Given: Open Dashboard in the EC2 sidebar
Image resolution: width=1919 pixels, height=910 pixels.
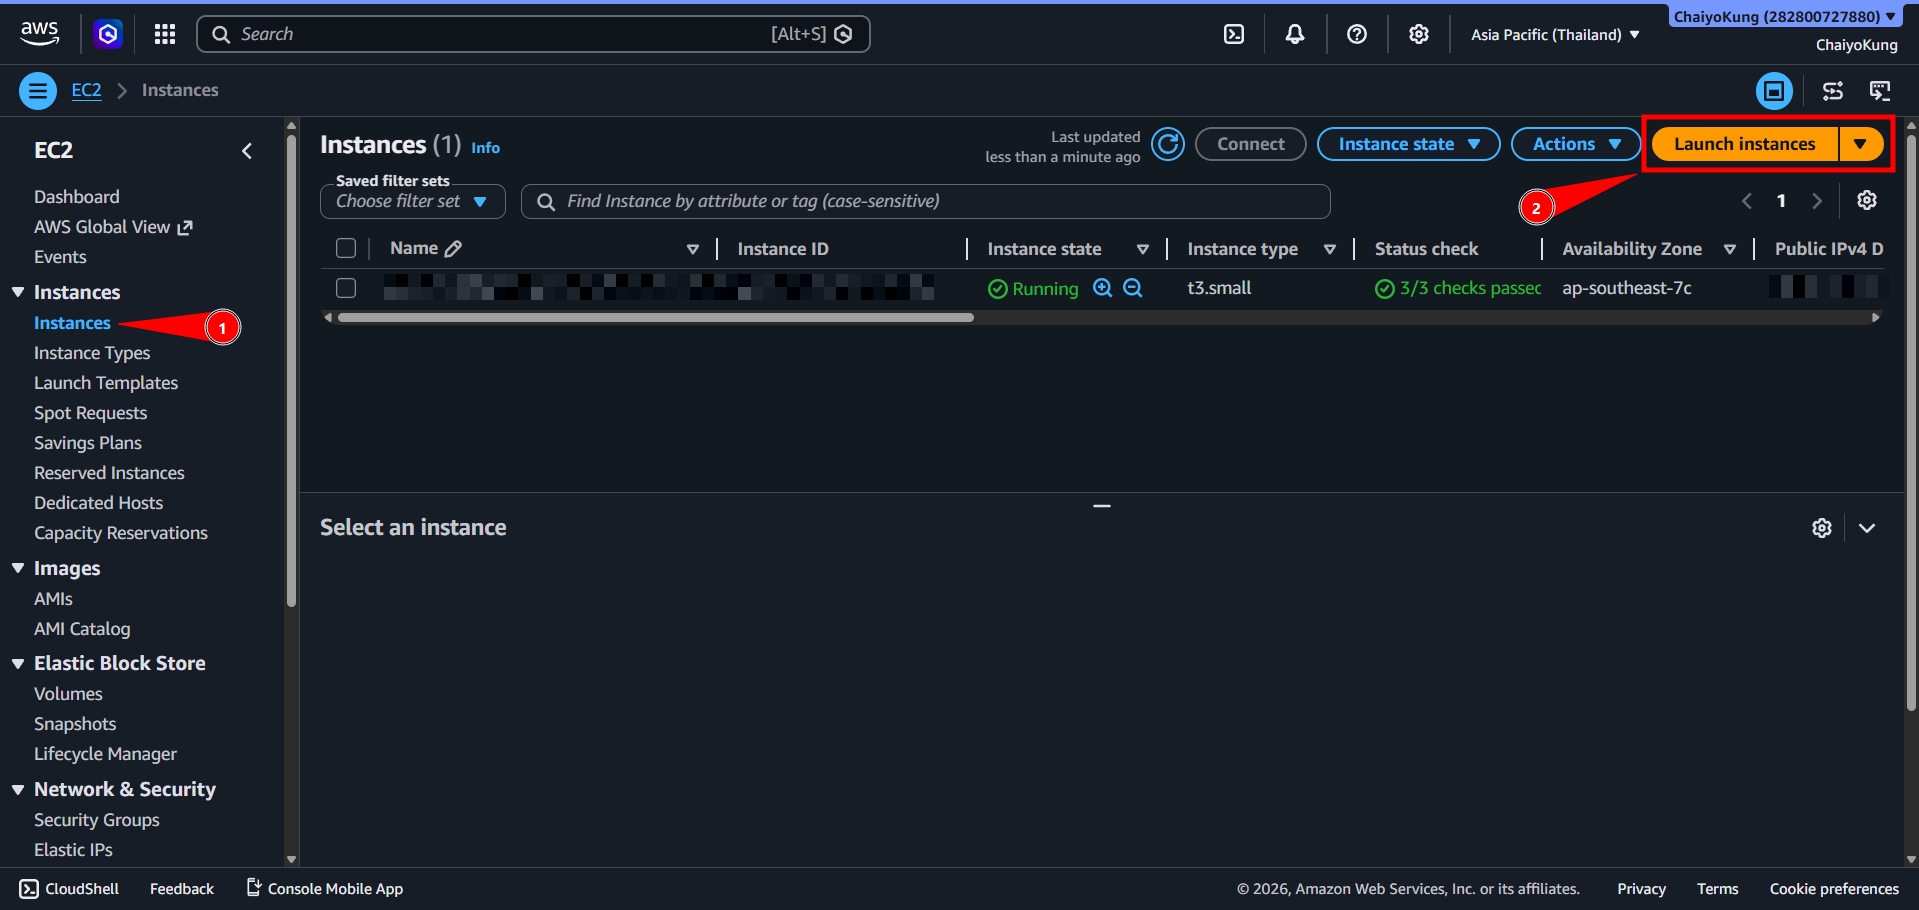Looking at the screenshot, I should [77, 197].
